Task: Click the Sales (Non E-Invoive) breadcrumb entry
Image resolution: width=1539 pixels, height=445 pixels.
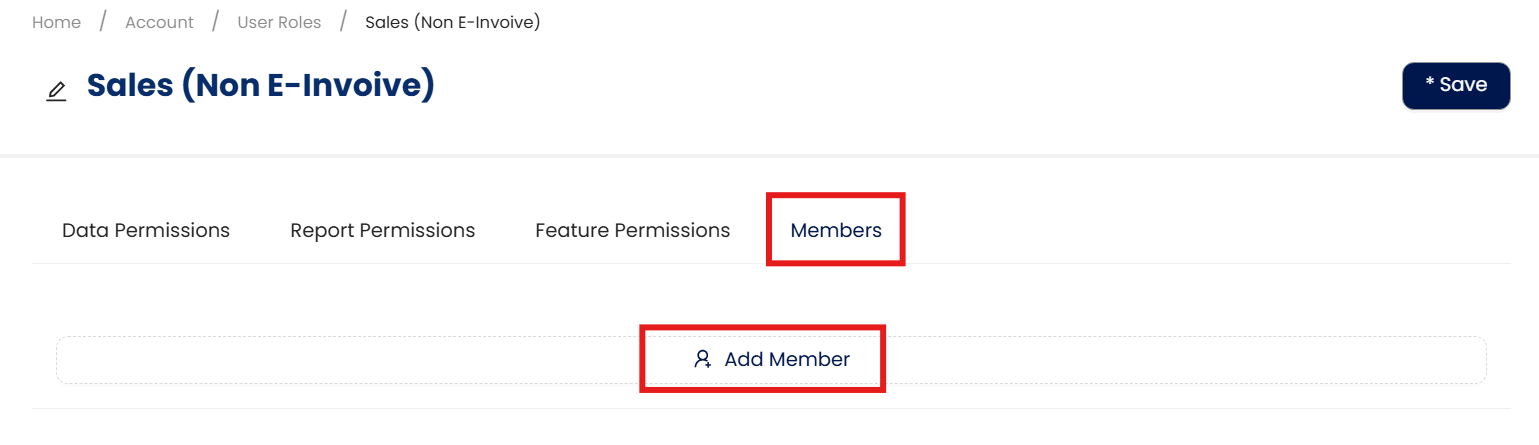Action: click(452, 22)
